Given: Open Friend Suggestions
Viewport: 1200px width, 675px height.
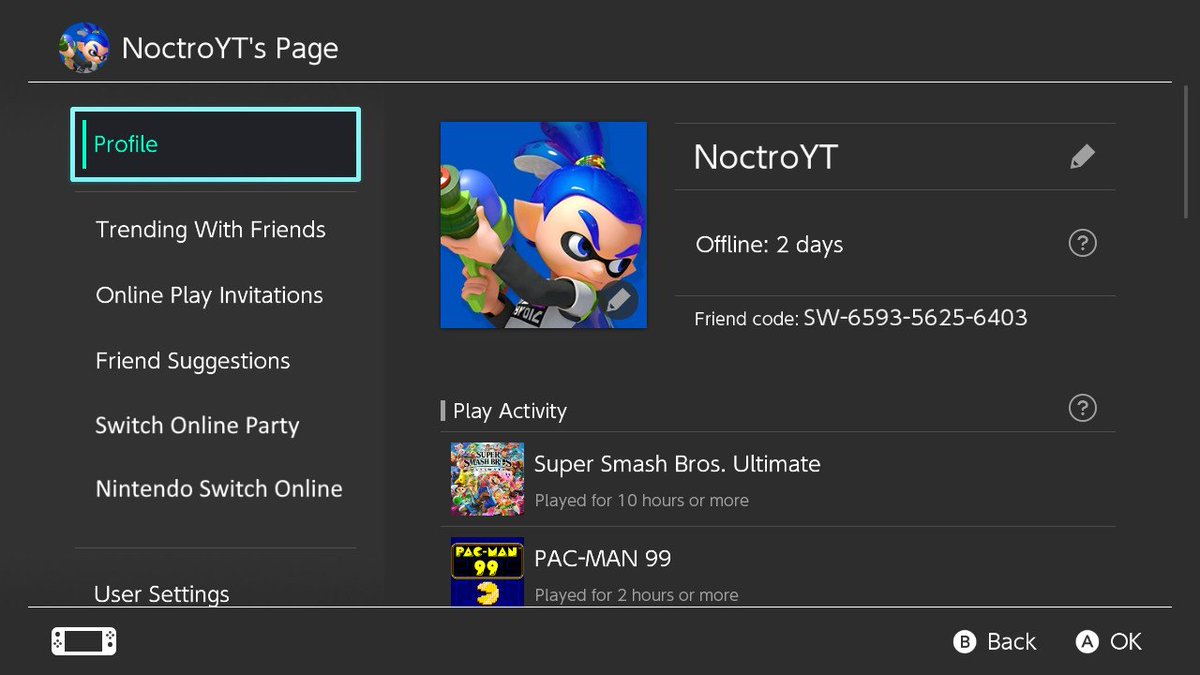Looking at the screenshot, I should [193, 361].
